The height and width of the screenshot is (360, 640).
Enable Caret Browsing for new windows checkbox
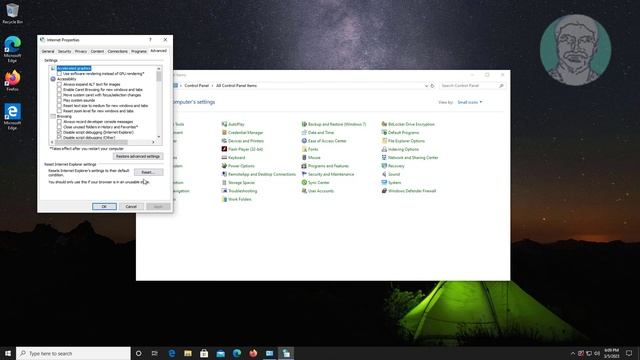coord(60,90)
